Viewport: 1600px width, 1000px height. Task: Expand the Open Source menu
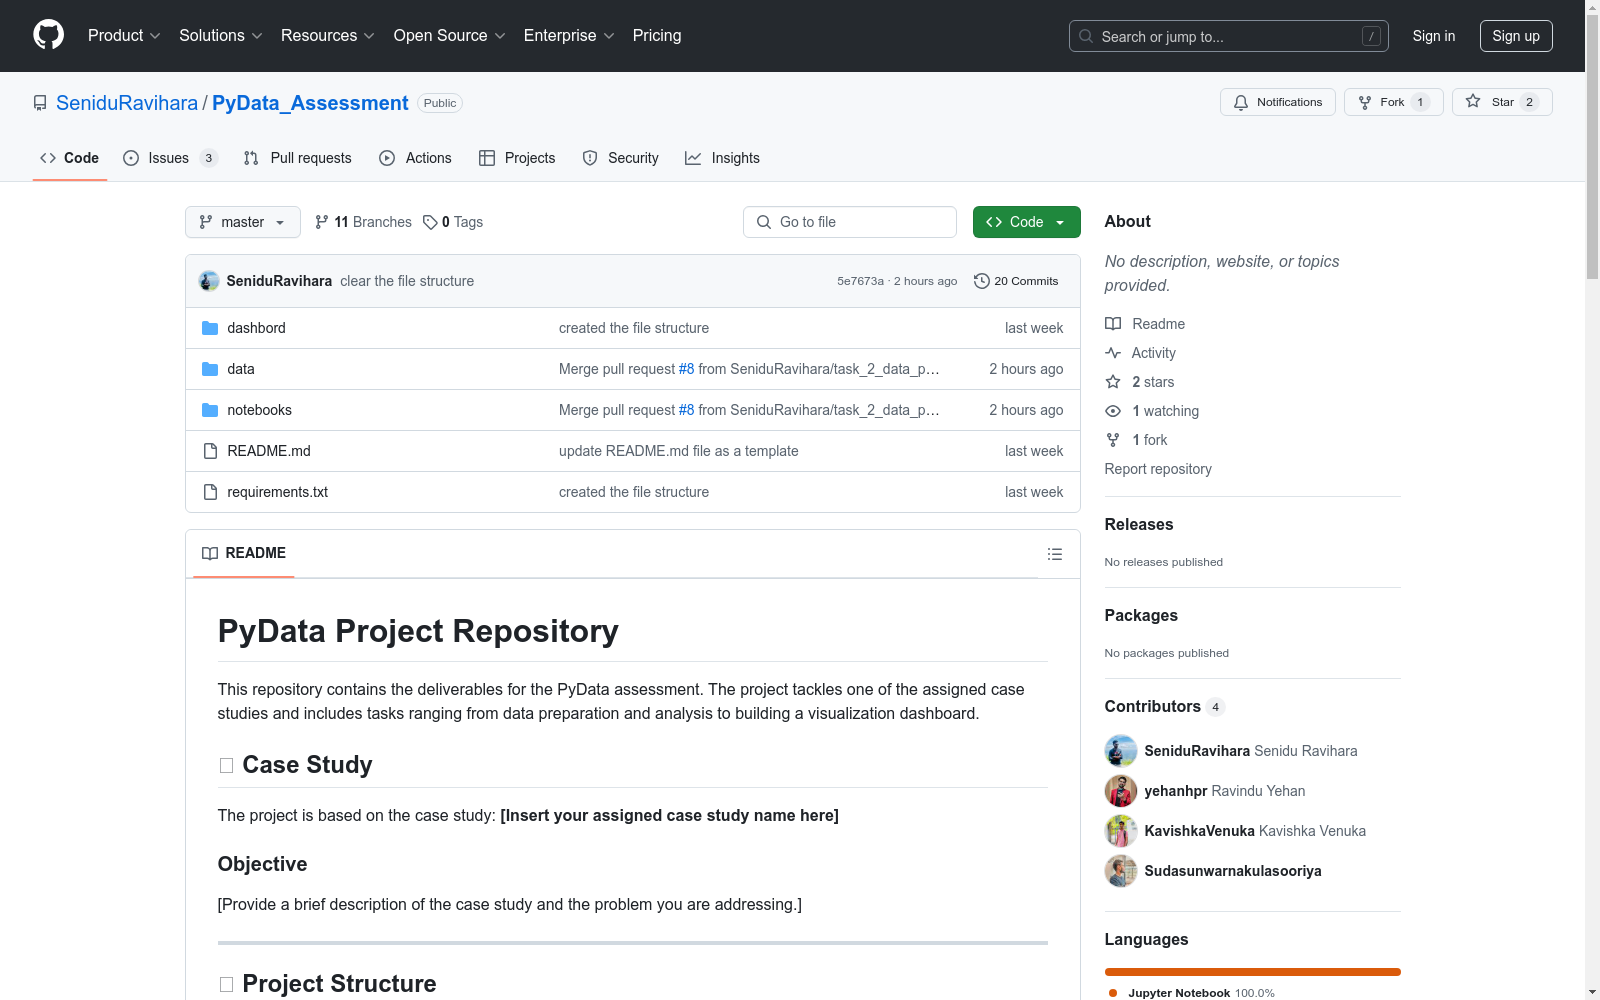point(450,36)
